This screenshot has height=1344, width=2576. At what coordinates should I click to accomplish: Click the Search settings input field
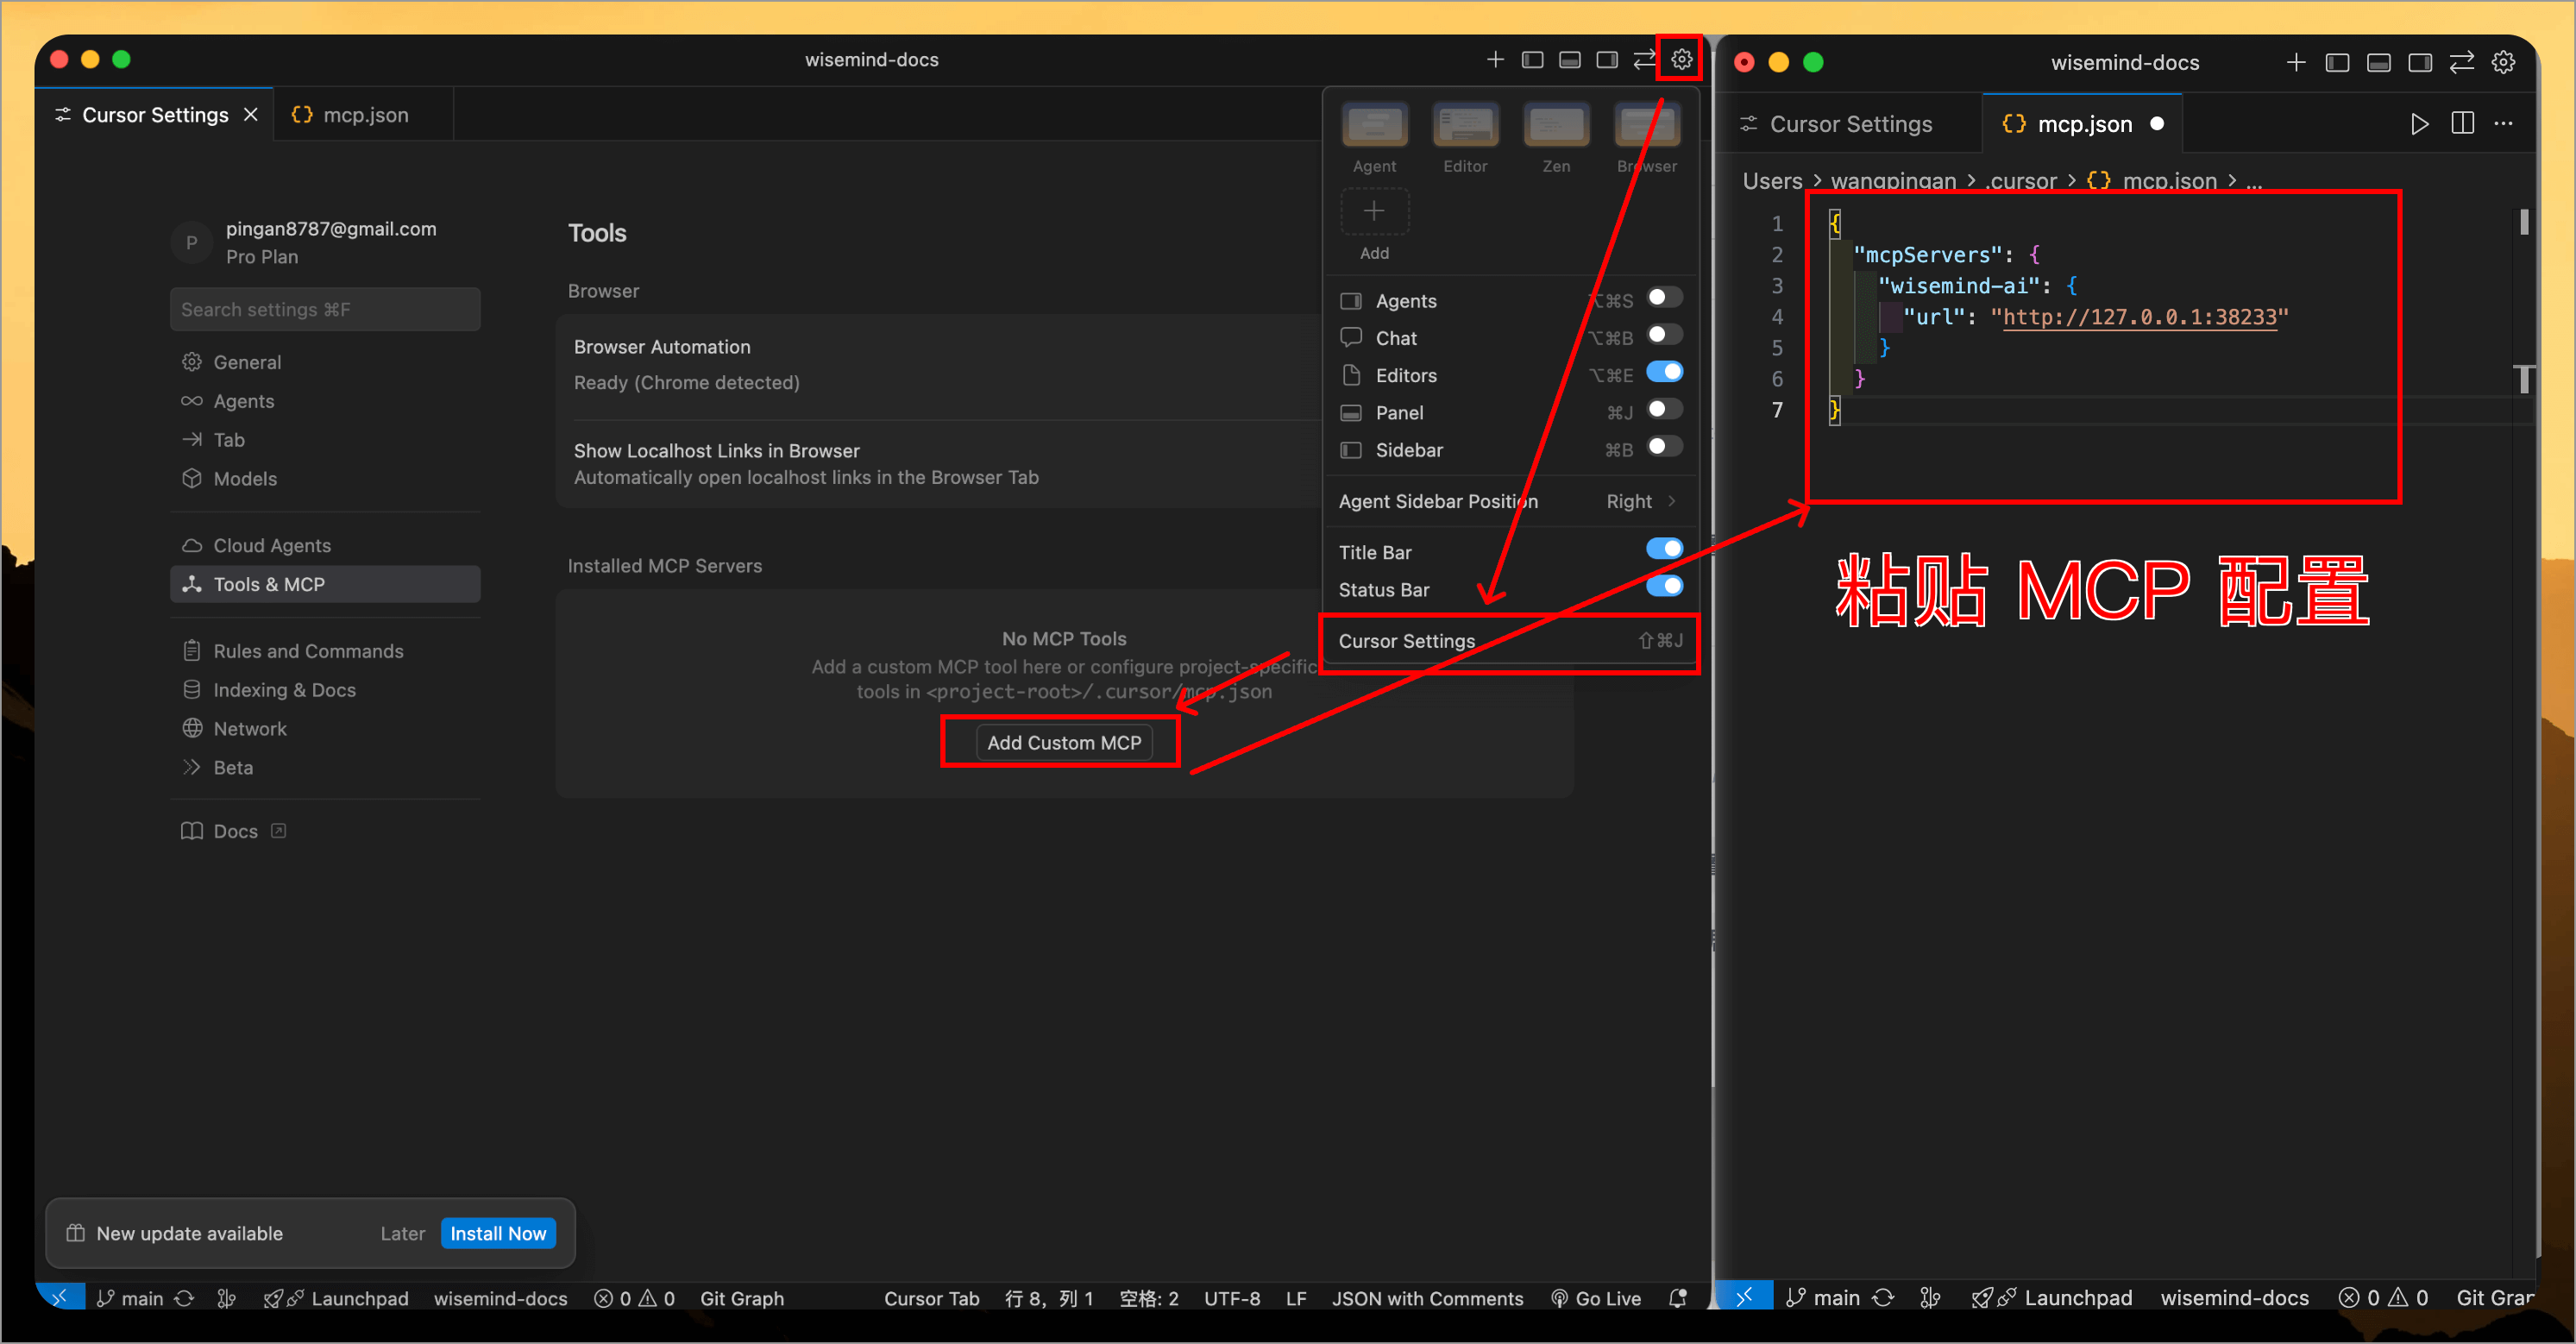[324, 310]
